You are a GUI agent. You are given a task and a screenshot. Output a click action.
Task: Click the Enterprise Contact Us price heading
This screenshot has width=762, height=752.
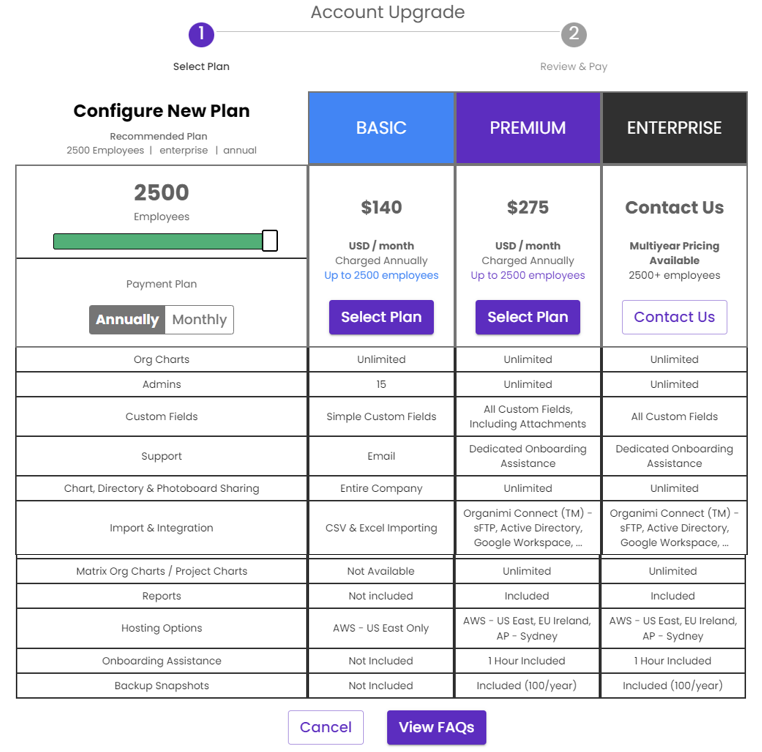click(x=675, y=208)
